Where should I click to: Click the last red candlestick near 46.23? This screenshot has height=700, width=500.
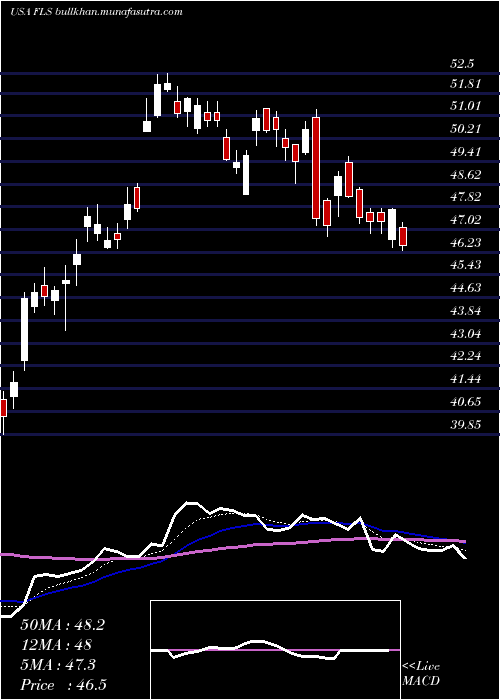(x=403, y=237)
